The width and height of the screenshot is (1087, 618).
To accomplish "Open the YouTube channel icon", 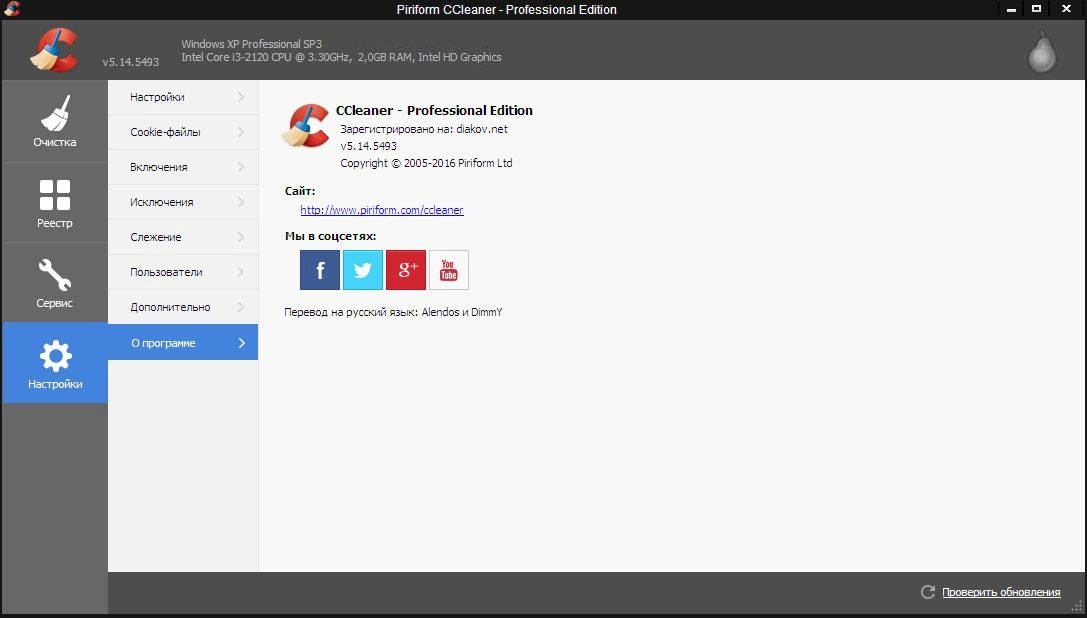I will coord(449,270).
